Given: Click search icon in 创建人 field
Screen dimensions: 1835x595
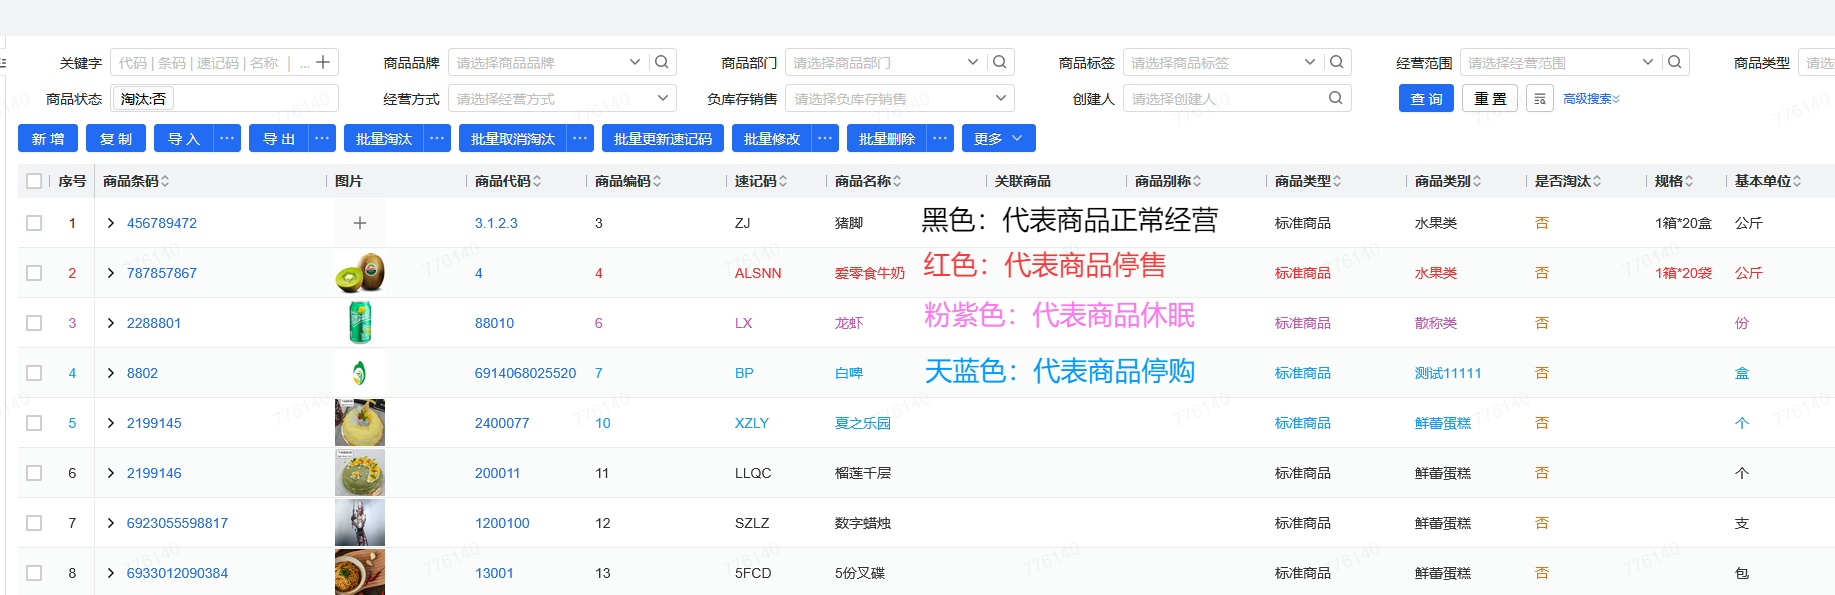Looking at the screenshot, I should pos(1335,98).
